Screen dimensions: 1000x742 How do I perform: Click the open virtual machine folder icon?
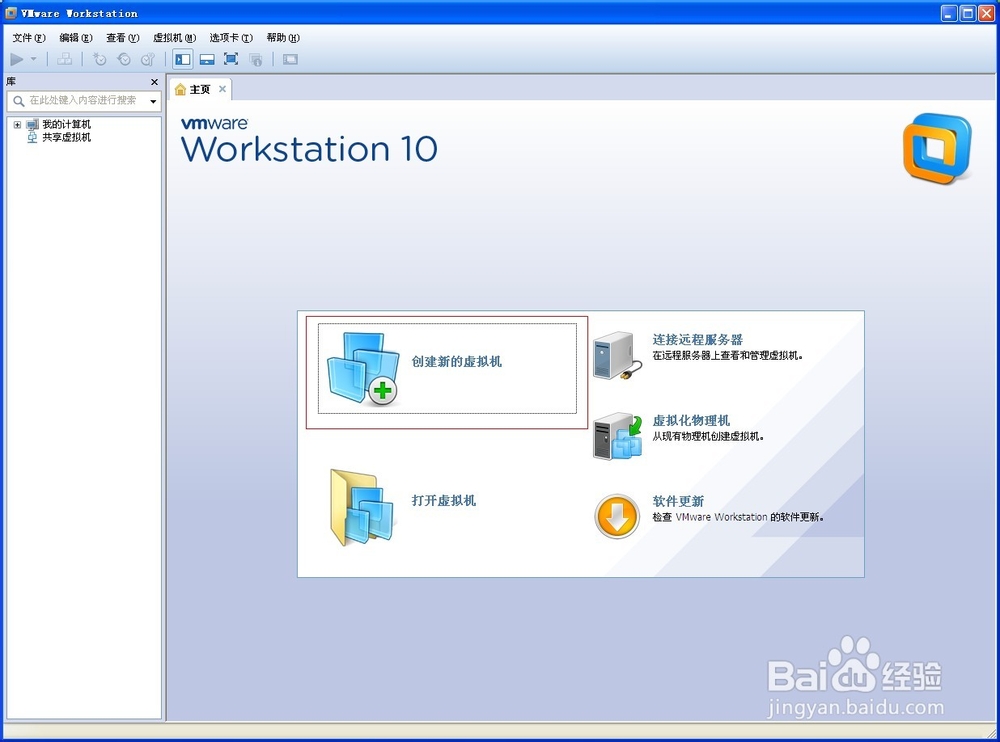click(x=362, y=507)
